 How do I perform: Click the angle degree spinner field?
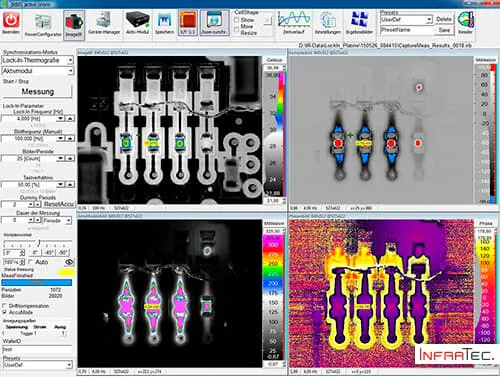click(x=14, y=252)
